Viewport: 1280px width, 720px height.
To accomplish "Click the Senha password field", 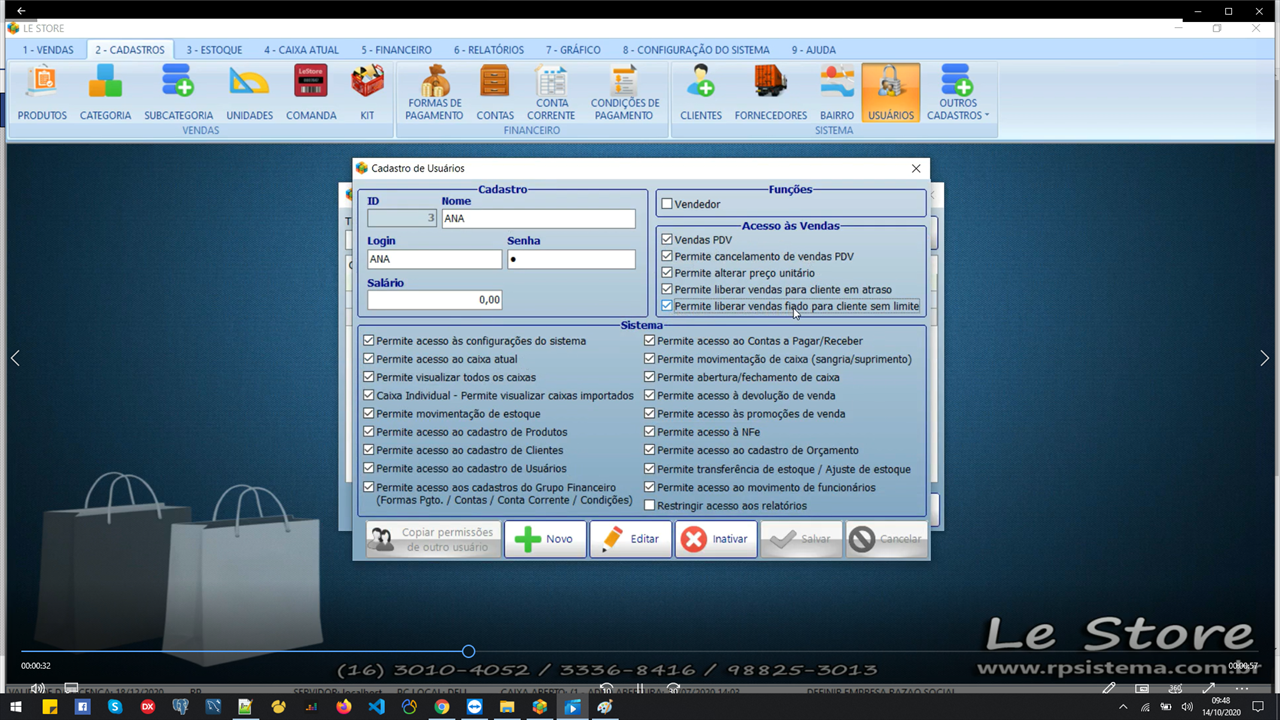I will [x=571, y=259].
